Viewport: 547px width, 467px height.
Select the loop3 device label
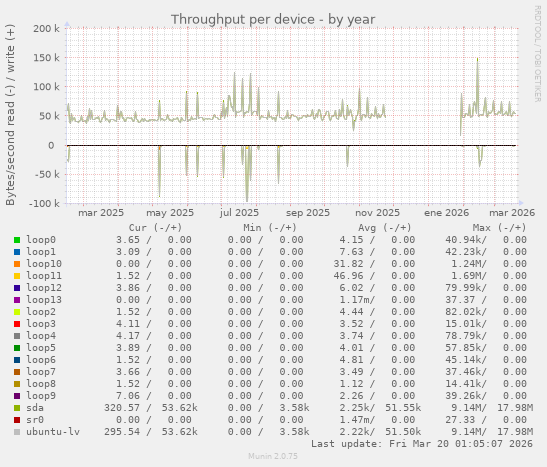(41, 324)
